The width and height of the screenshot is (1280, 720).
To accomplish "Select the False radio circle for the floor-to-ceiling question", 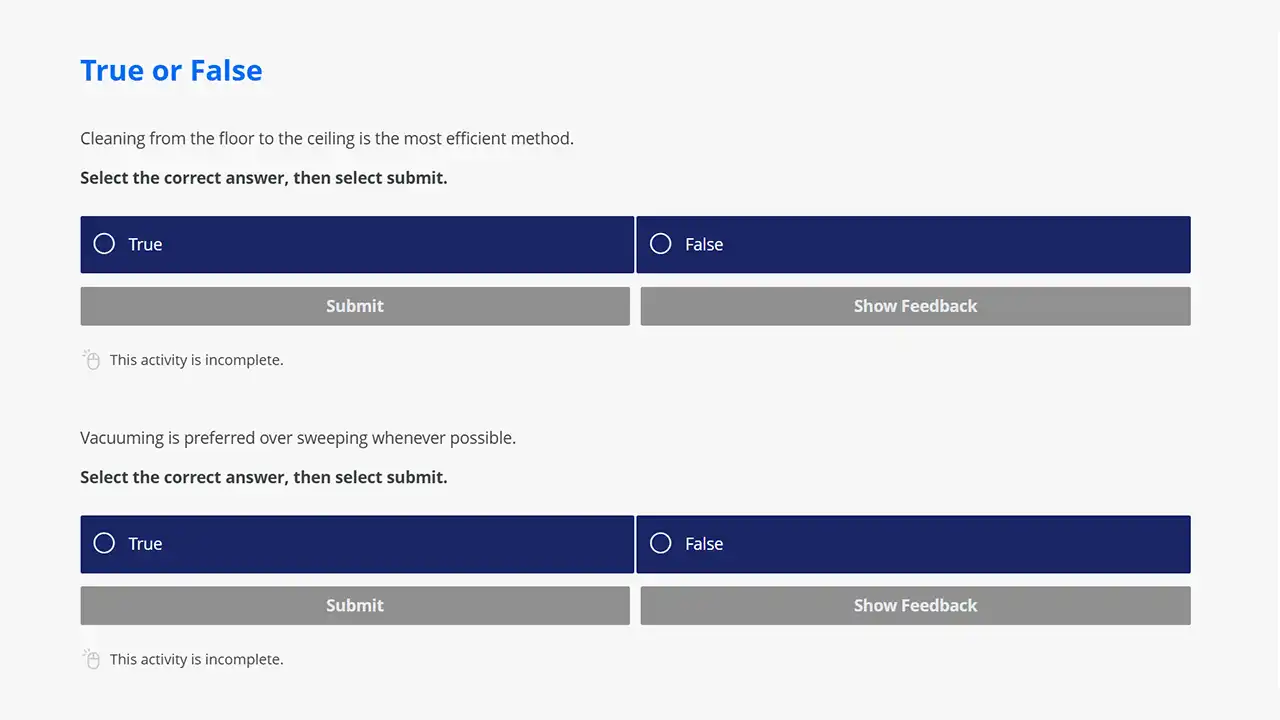I will pyautogui.click(x=660, y=244).
